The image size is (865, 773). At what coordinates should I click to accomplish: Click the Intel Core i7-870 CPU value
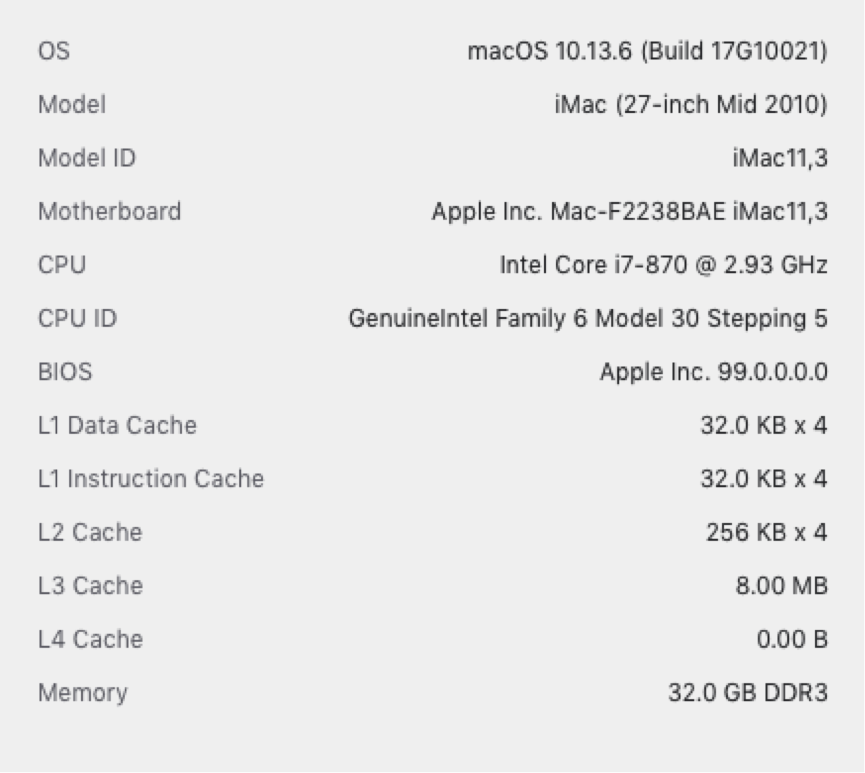coord(664,265)
